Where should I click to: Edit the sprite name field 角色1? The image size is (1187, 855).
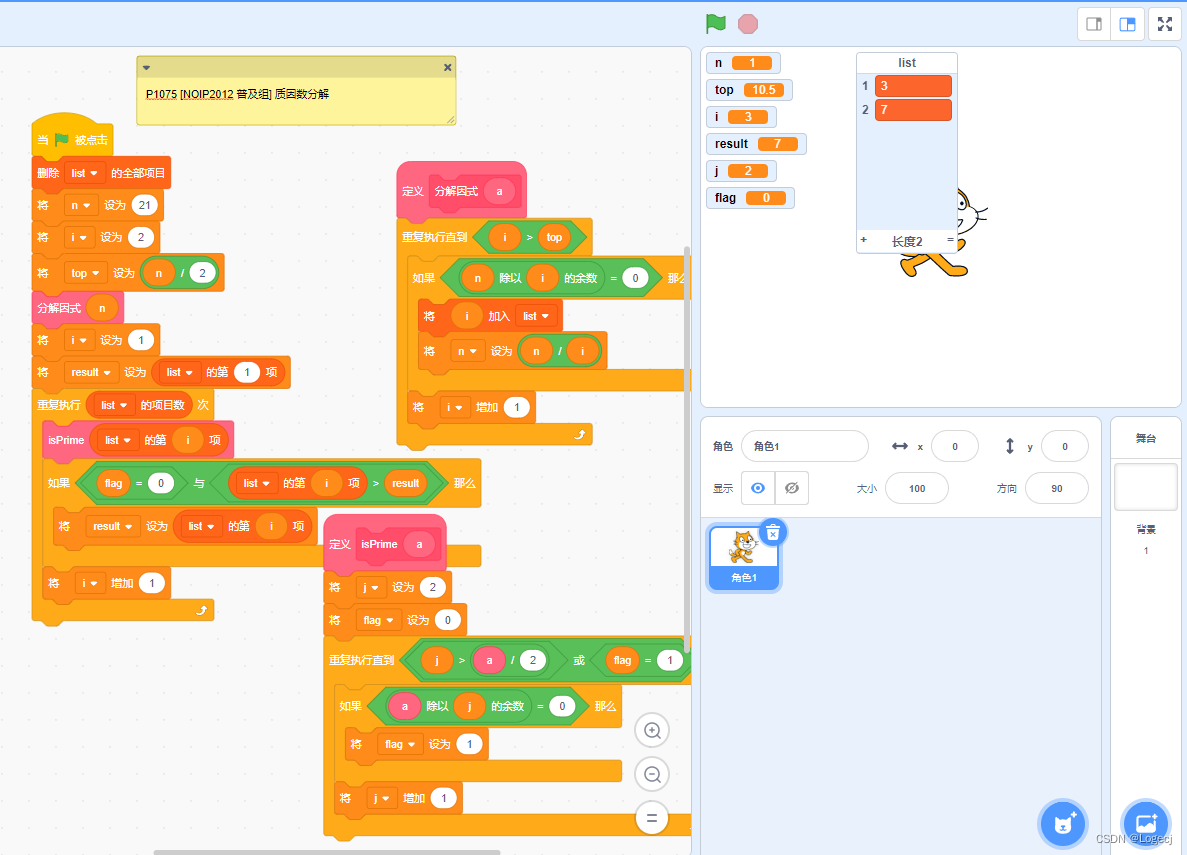[x=805, y=446]
